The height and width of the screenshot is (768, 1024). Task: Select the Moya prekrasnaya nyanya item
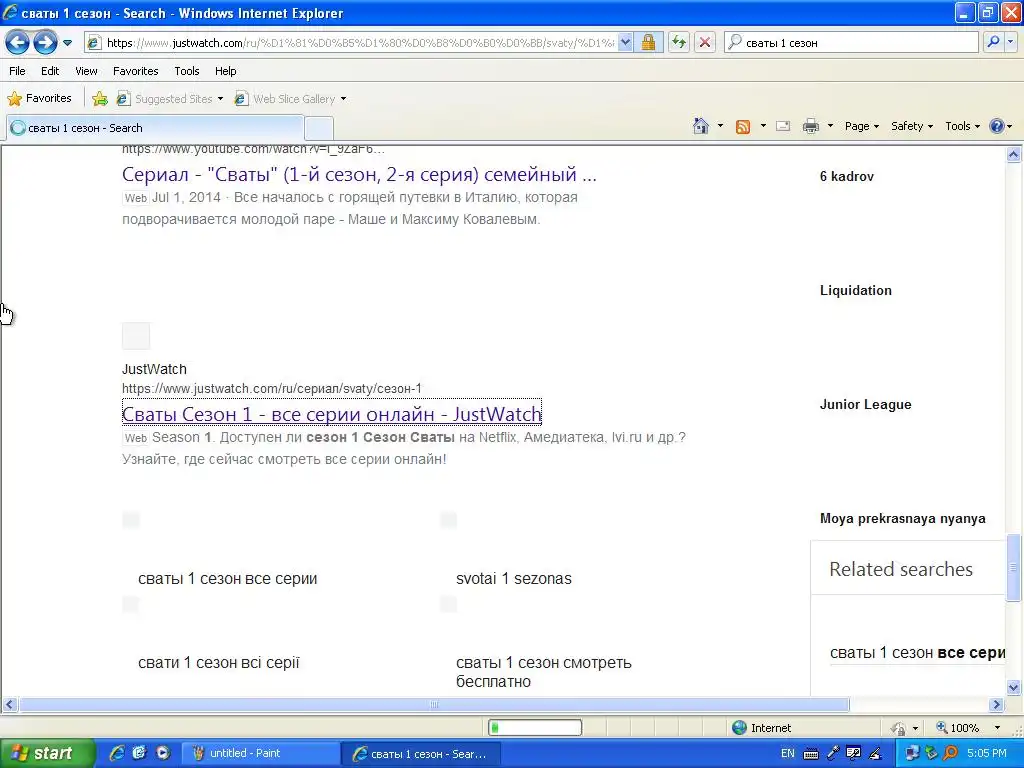[x=903, y=519]
